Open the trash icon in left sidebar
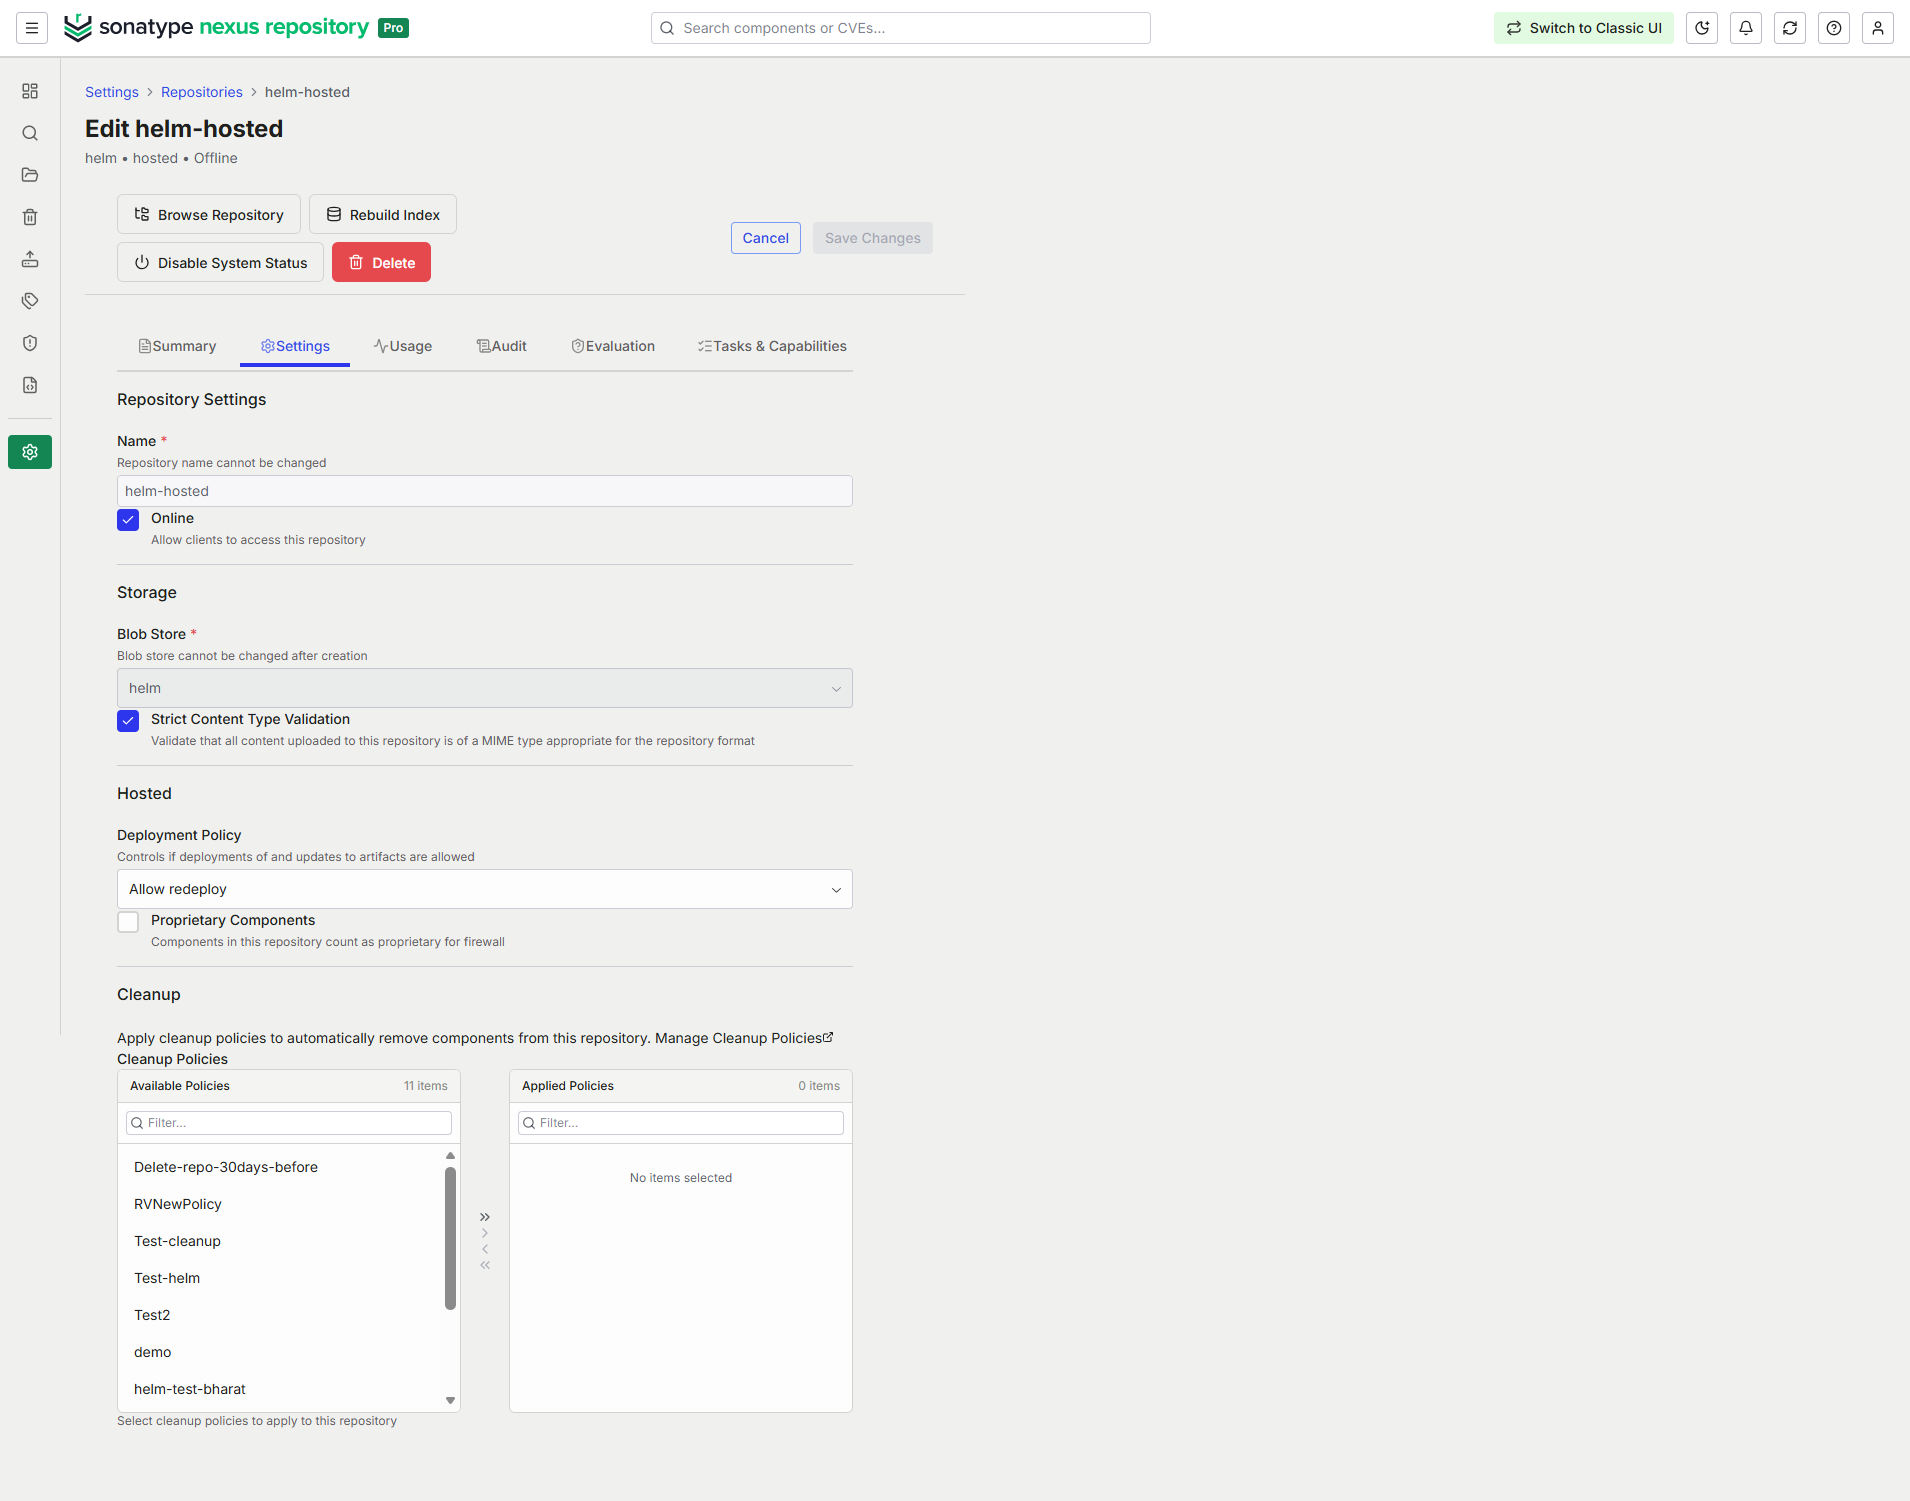 [30, 217]
